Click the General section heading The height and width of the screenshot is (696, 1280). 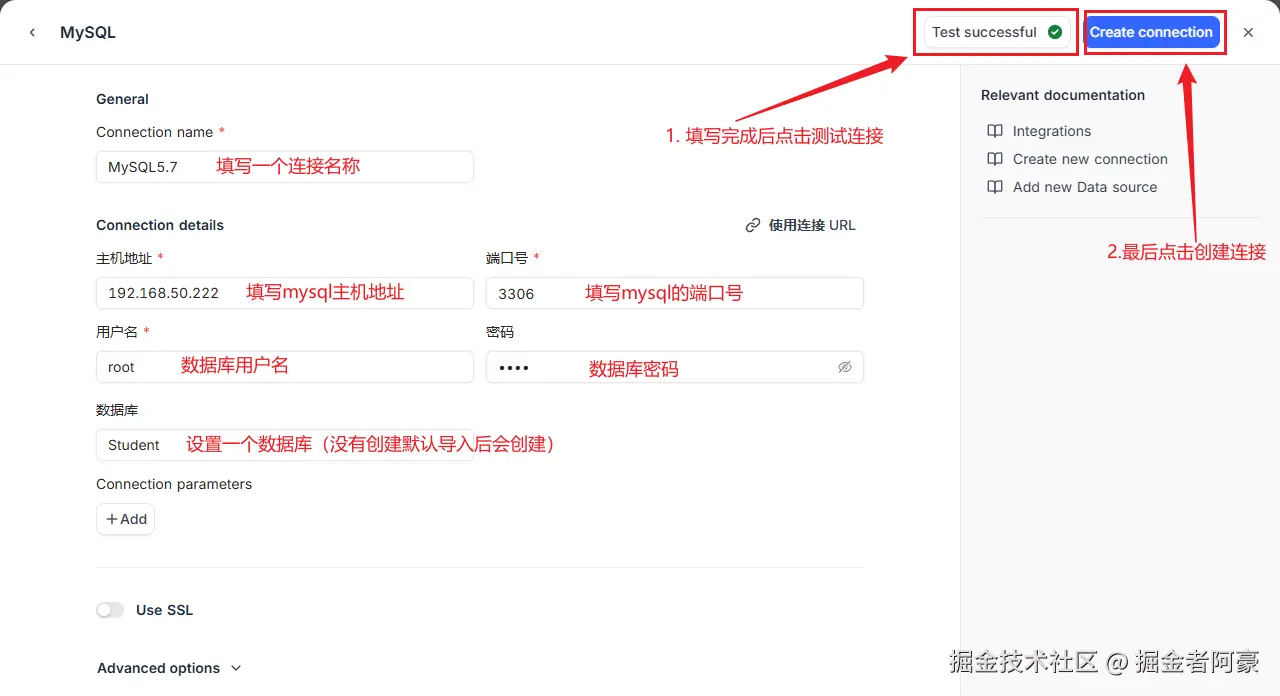point(122,99)
